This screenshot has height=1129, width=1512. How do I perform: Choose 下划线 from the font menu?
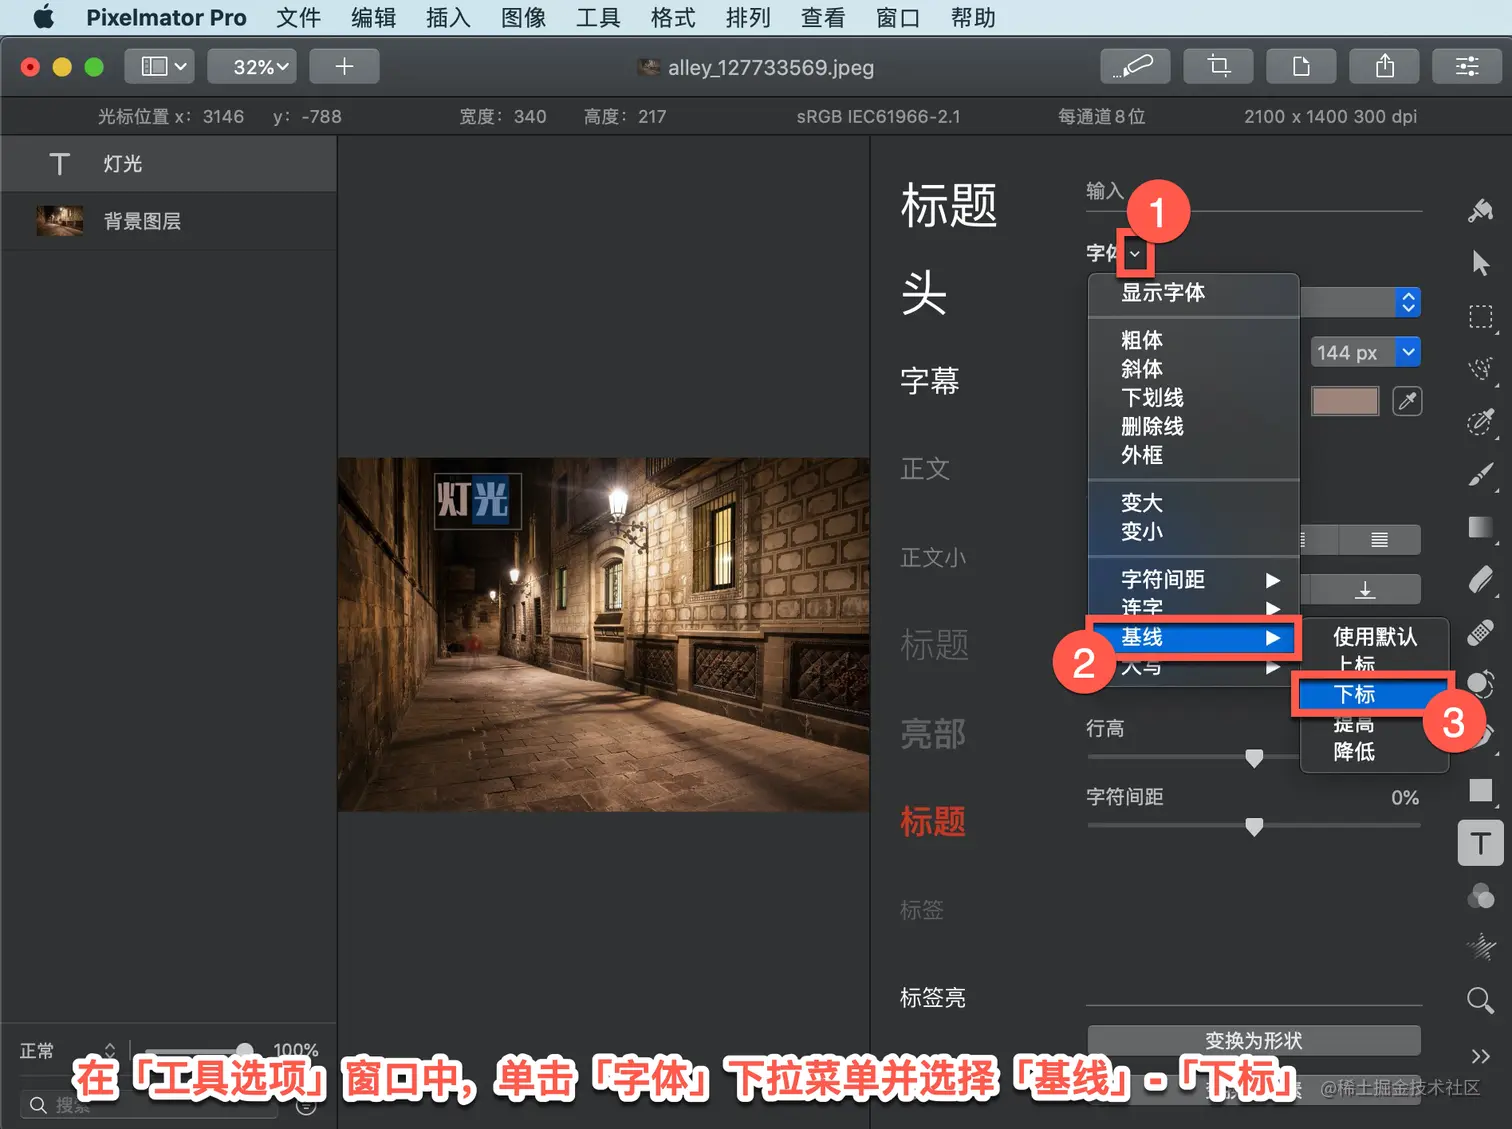[x=1194, y=398]
